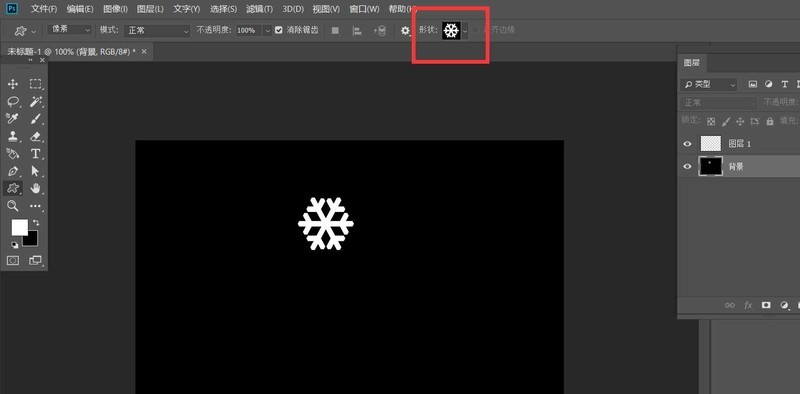The width and height of the screenshot is (800, 394).
Task: Toggle lock transparent pixels
Action: 711,121
